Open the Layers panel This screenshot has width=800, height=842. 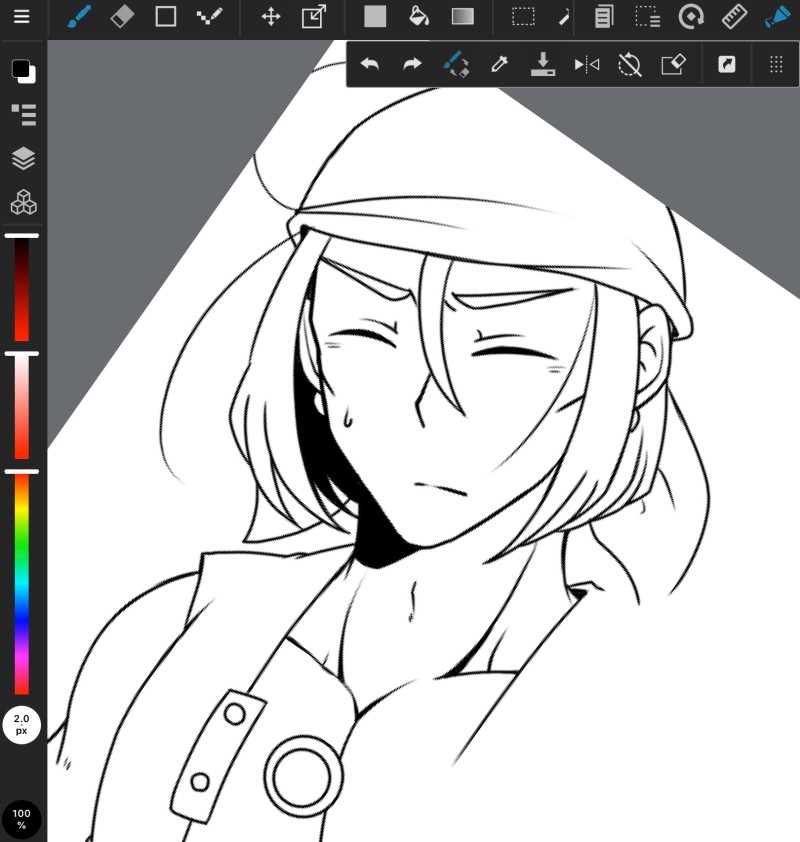[24, 158]
